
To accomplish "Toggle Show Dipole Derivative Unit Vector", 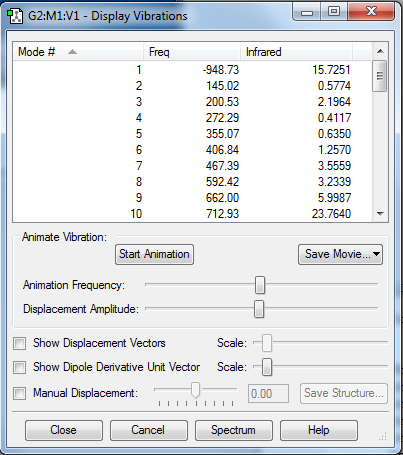I will coord(19,367).
